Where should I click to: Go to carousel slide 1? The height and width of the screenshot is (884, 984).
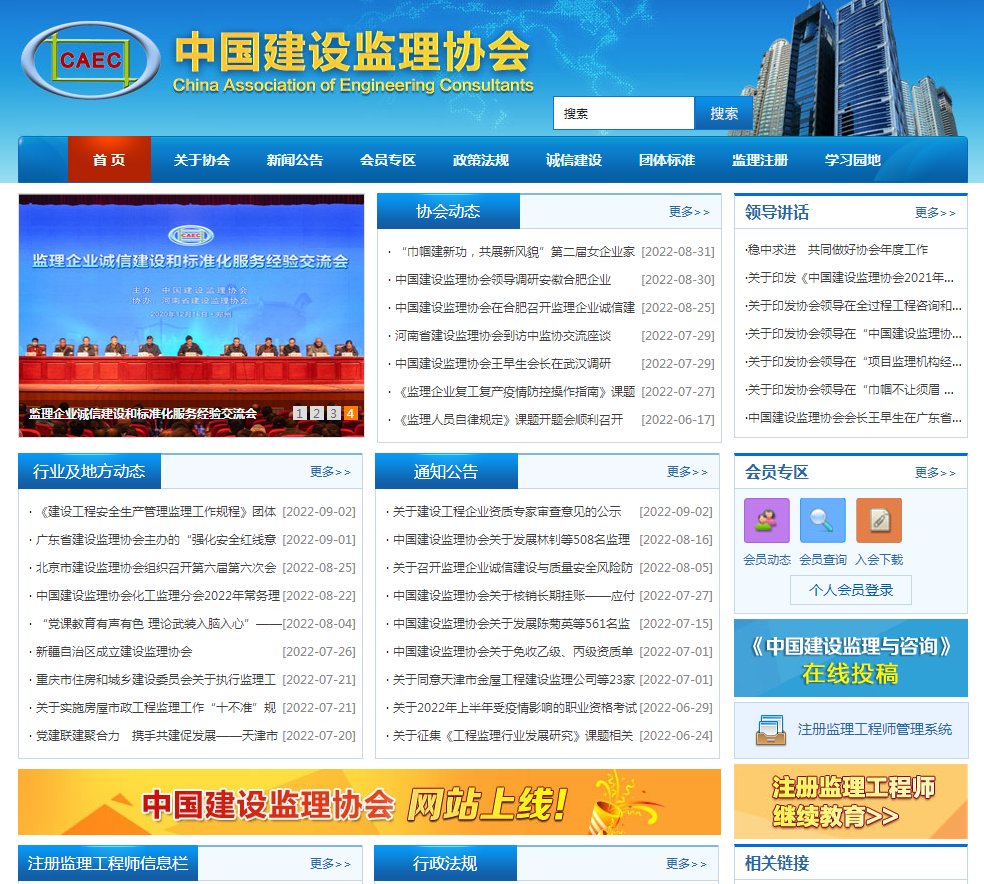click(299, 413)
